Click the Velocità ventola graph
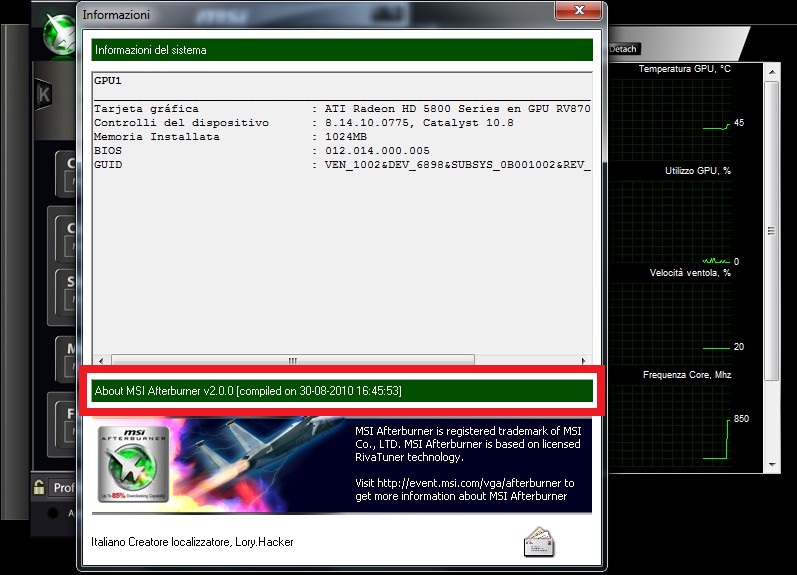The image size is (797, 575). pyautogui.click(x=670, y=323)
